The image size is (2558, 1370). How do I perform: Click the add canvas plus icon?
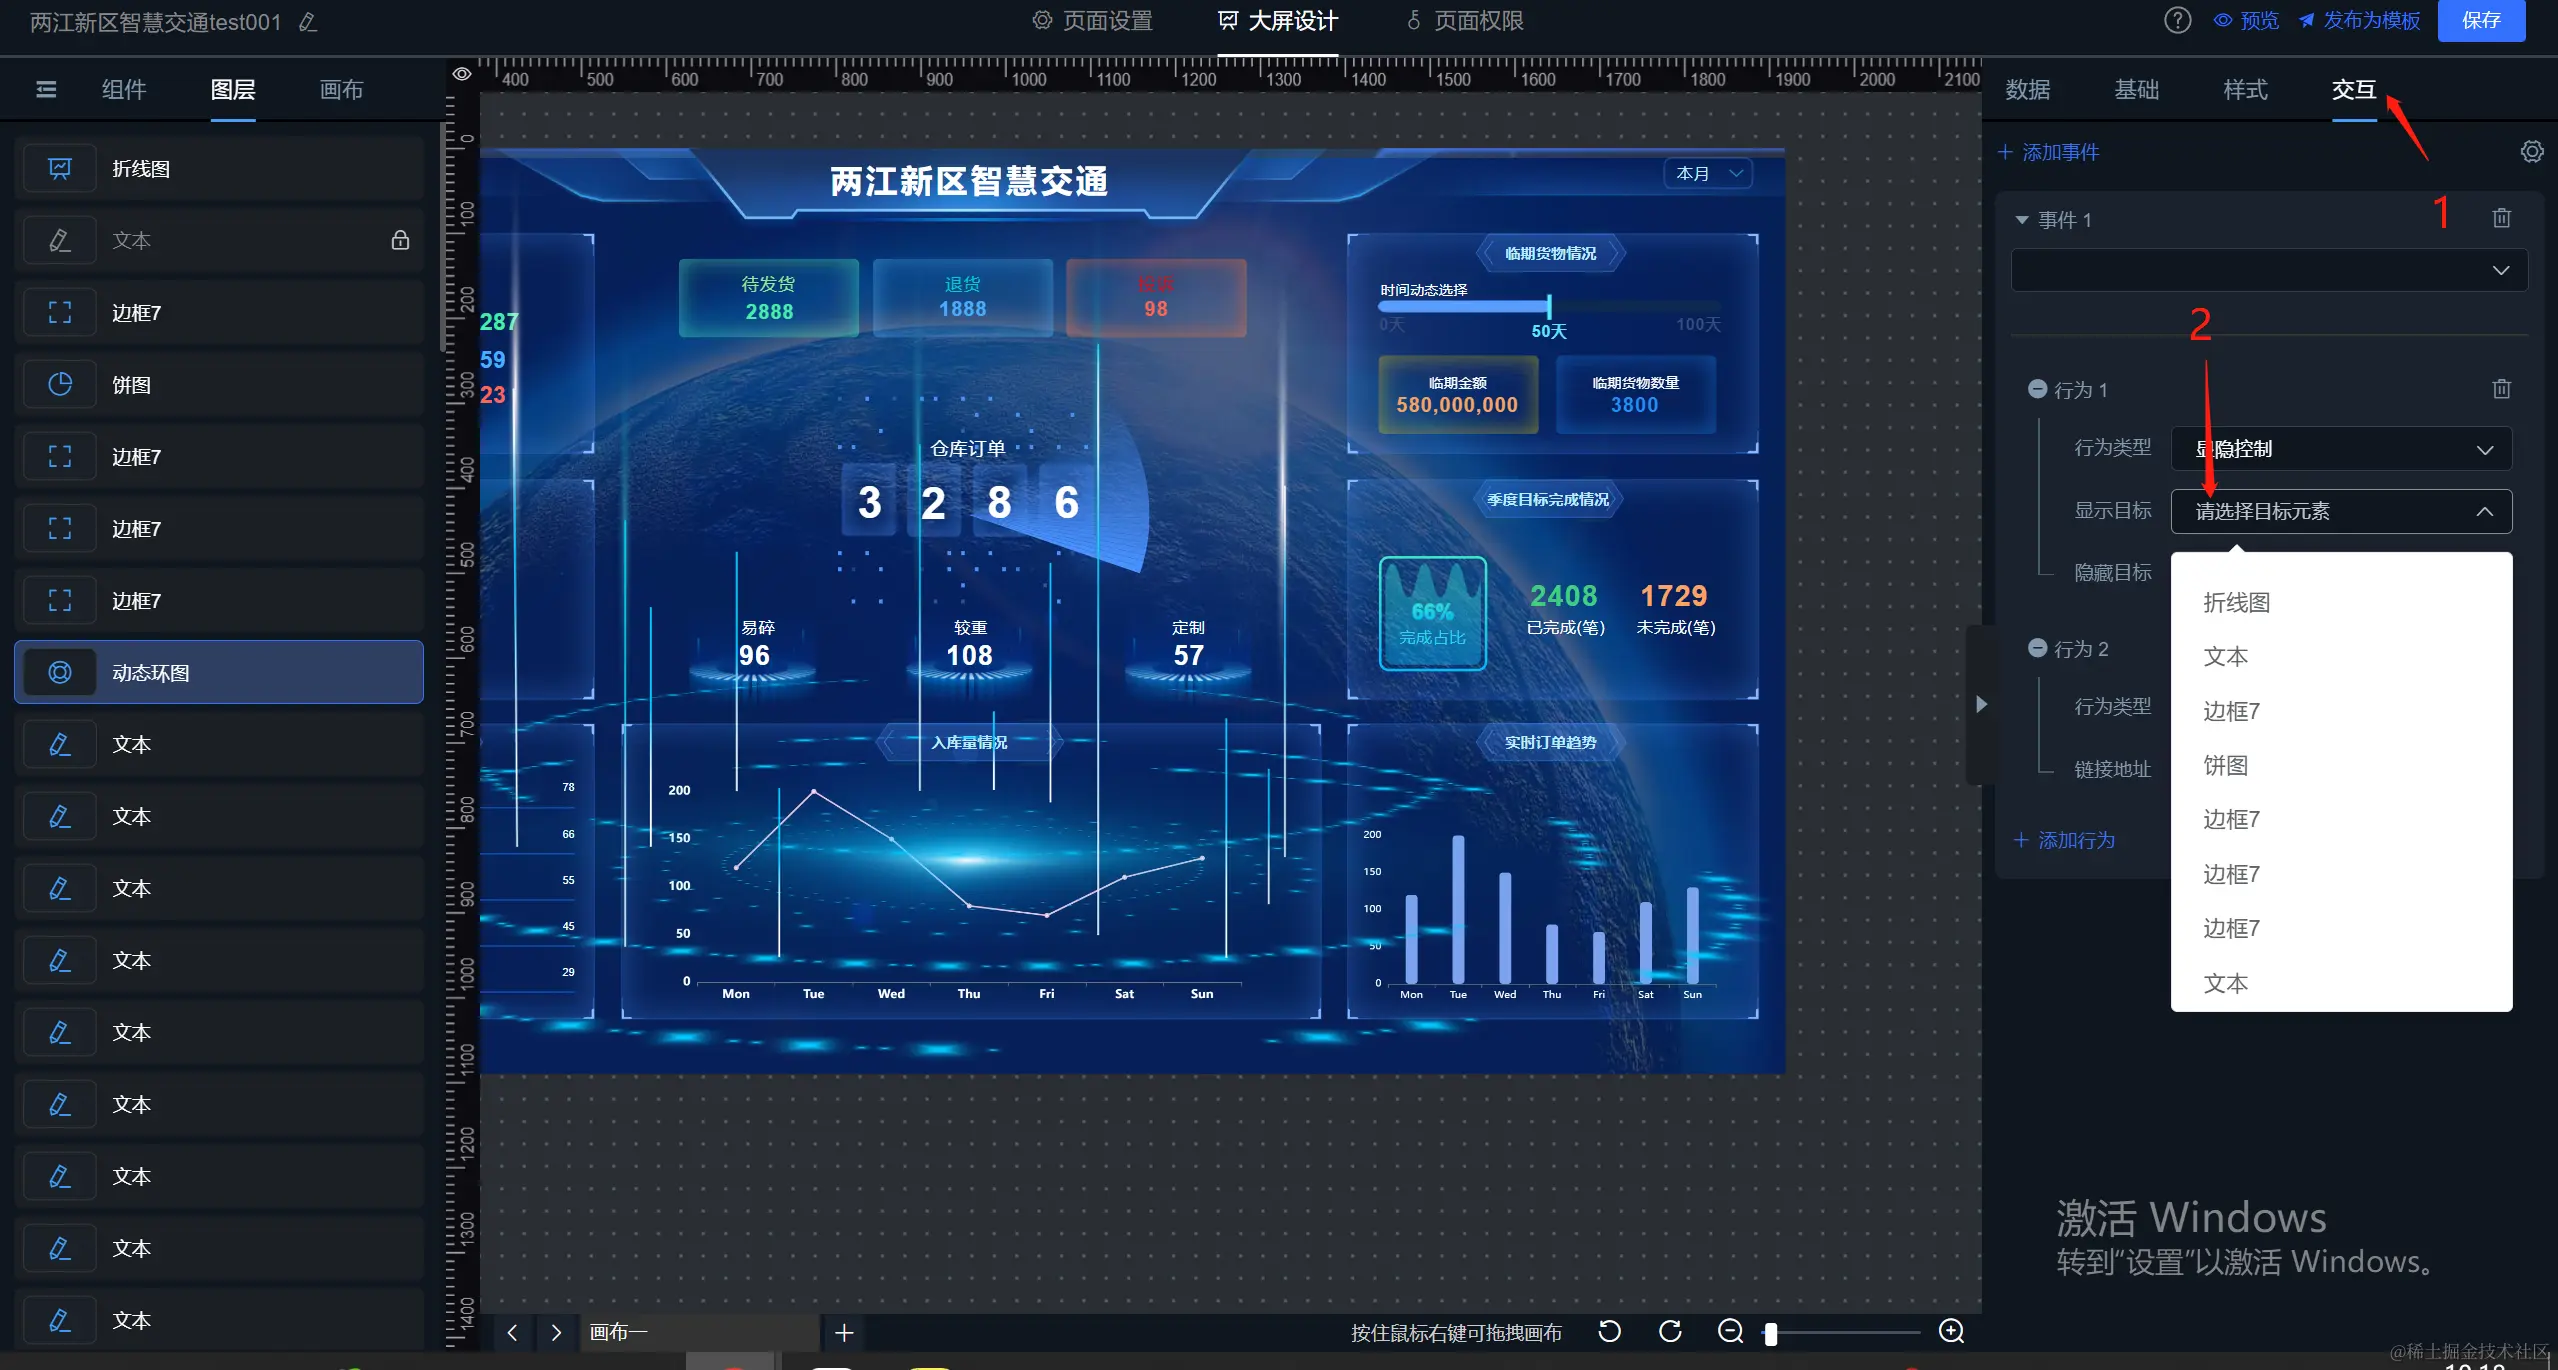point(843,1332)
